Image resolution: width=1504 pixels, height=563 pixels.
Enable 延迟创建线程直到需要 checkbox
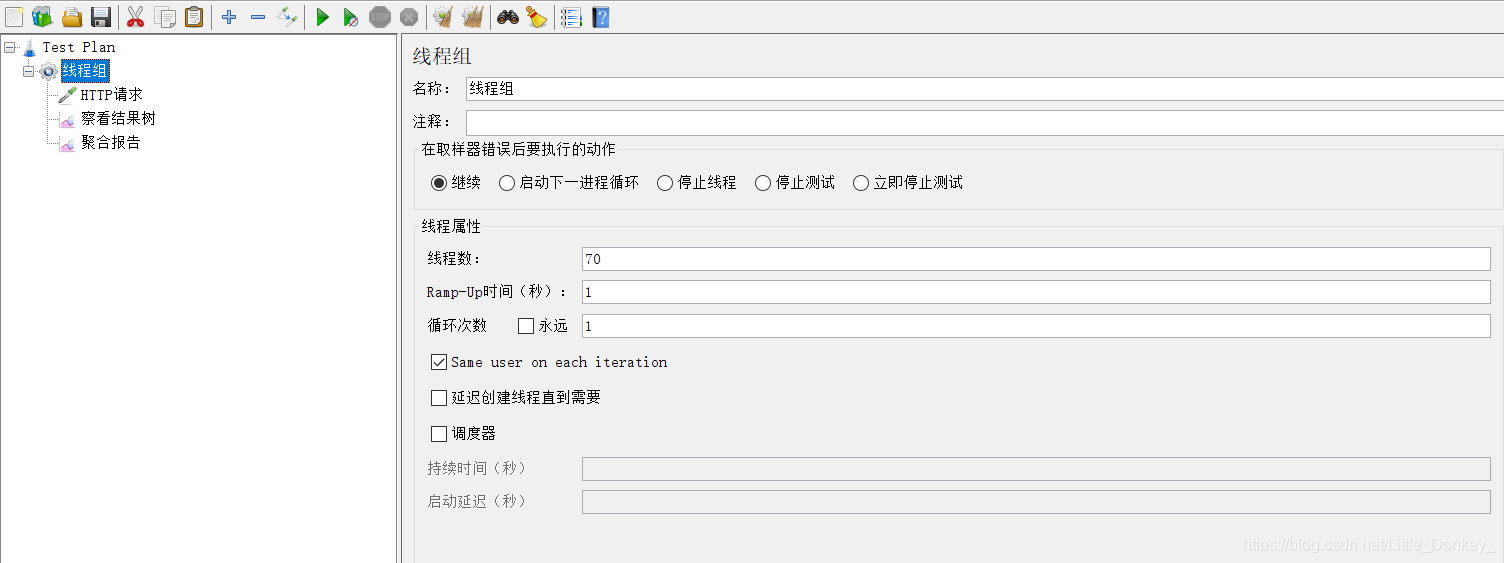(x=439, y=398)
